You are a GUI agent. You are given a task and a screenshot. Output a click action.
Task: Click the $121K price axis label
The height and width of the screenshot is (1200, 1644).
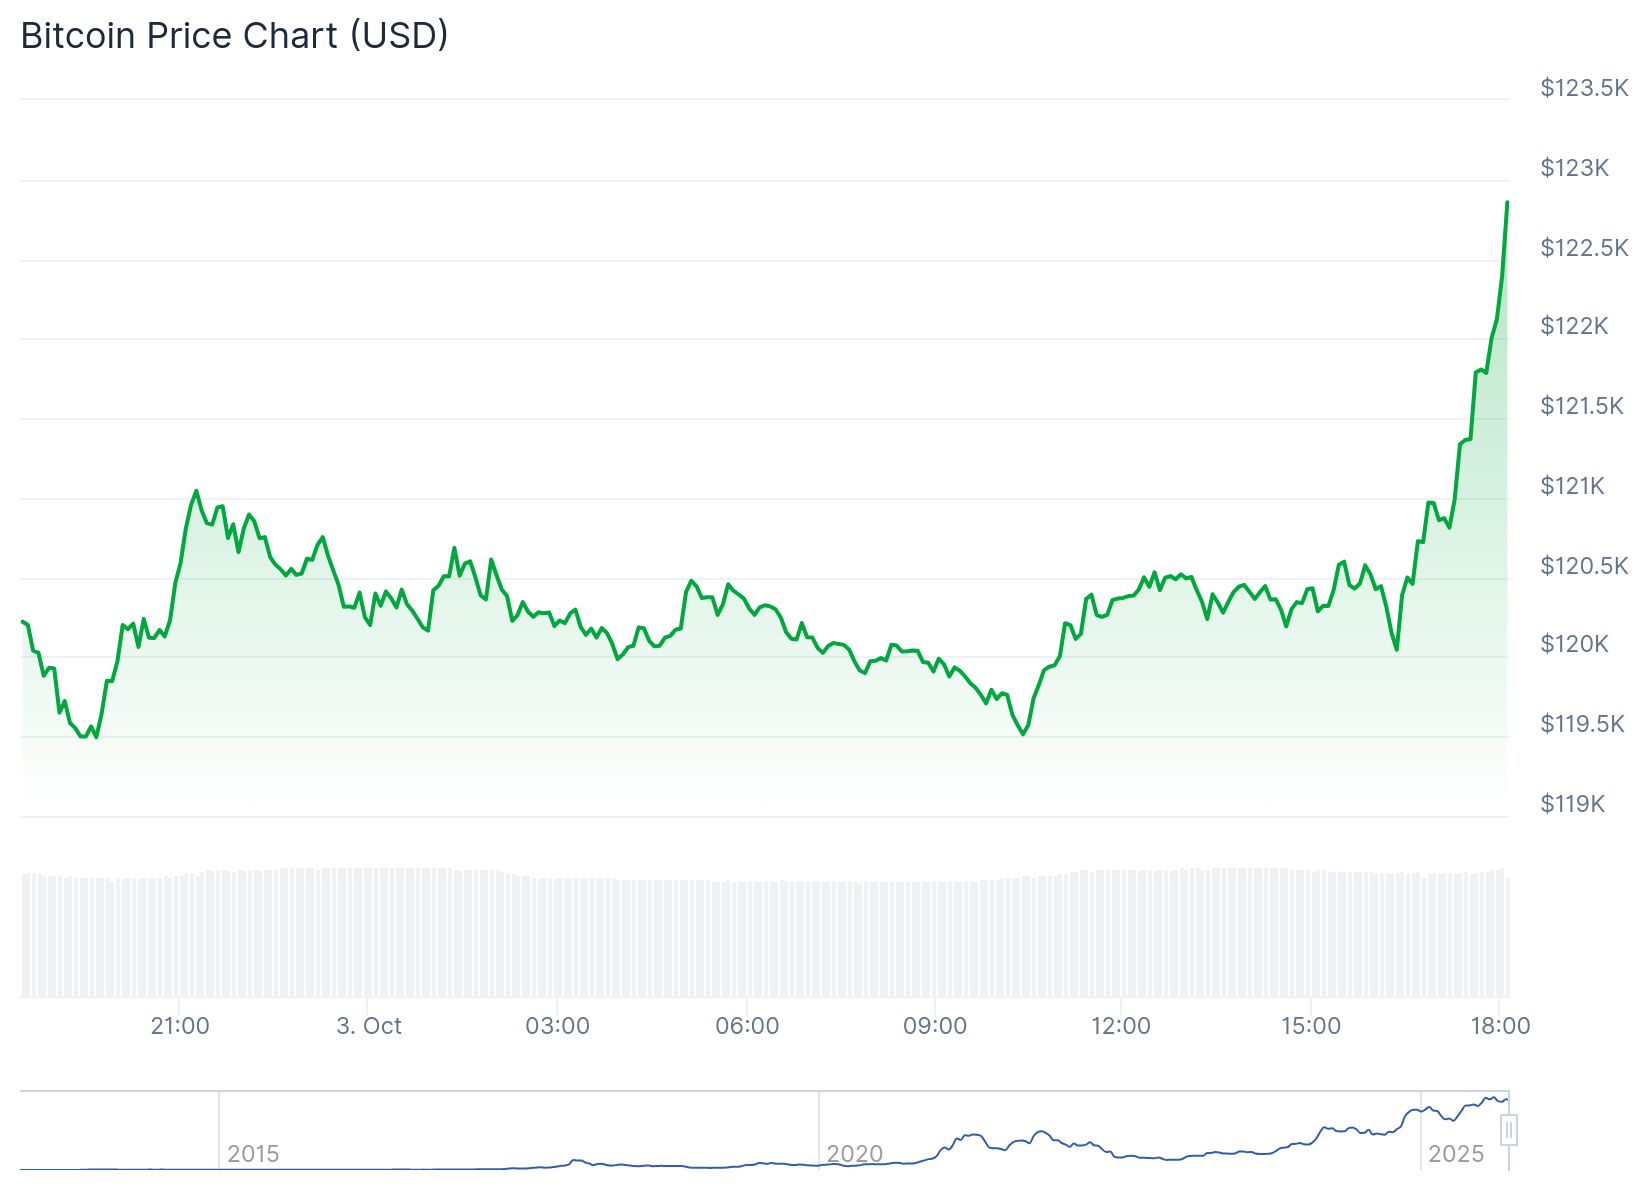1572,486
